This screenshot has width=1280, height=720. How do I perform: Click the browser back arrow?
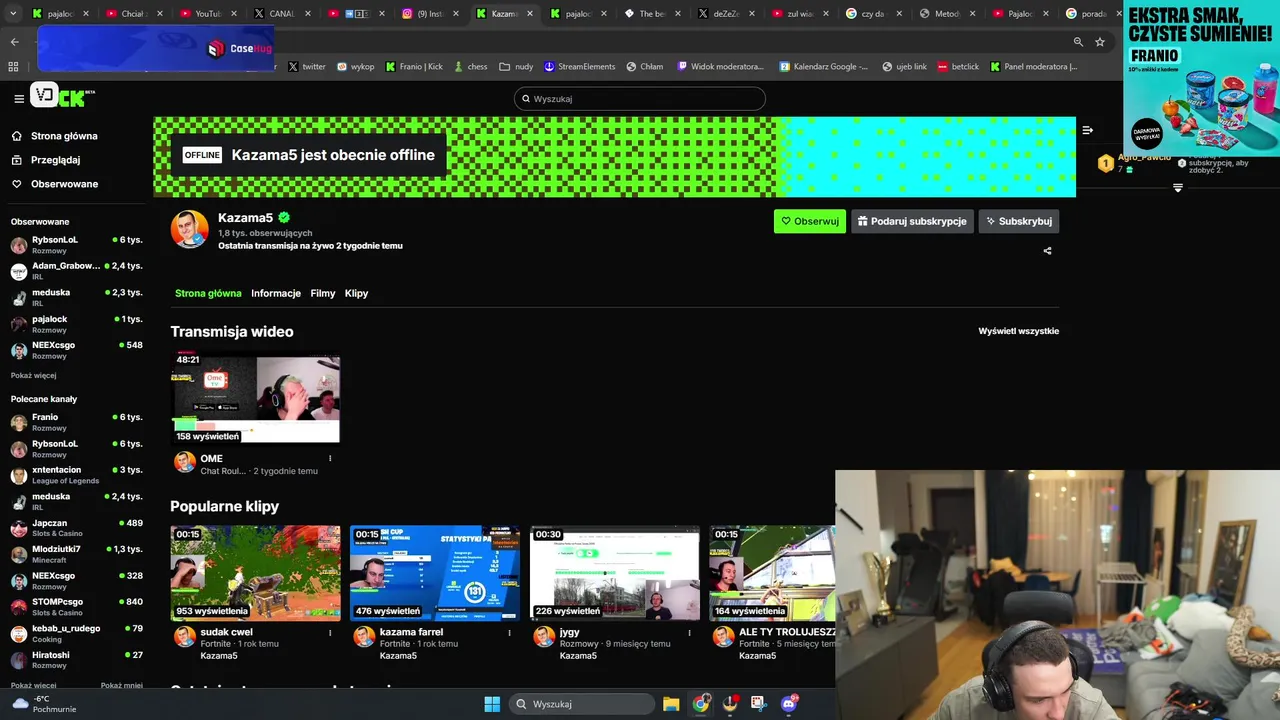14,42
